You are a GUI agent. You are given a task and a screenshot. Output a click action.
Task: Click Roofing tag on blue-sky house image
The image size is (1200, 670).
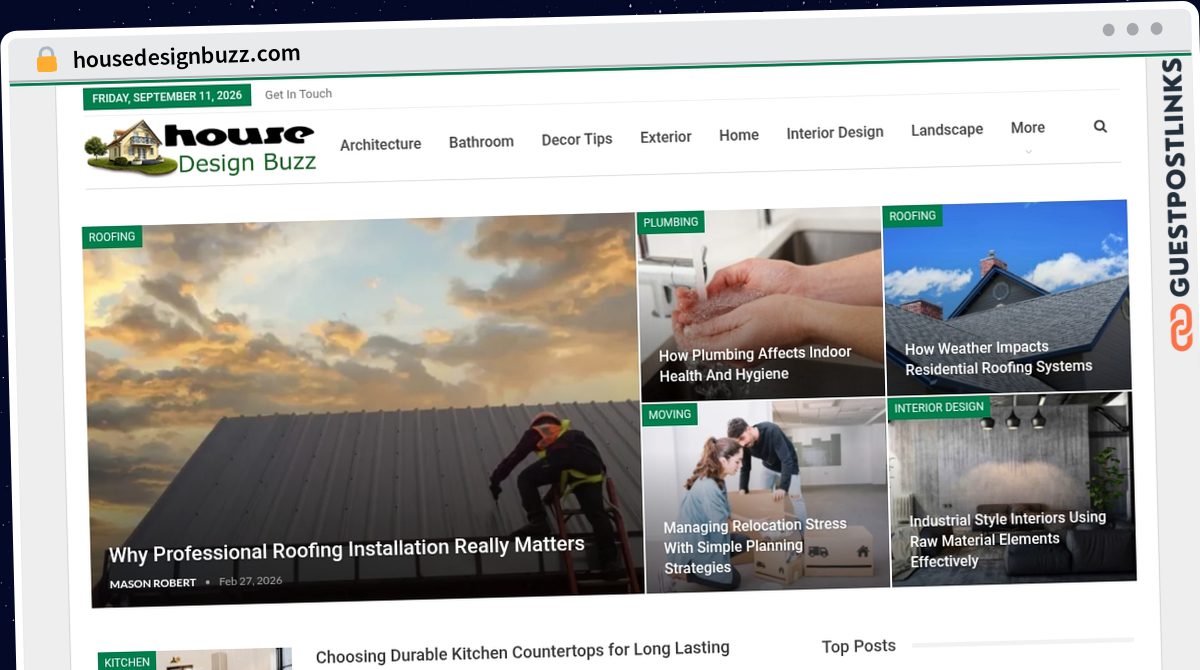(912, 216)
